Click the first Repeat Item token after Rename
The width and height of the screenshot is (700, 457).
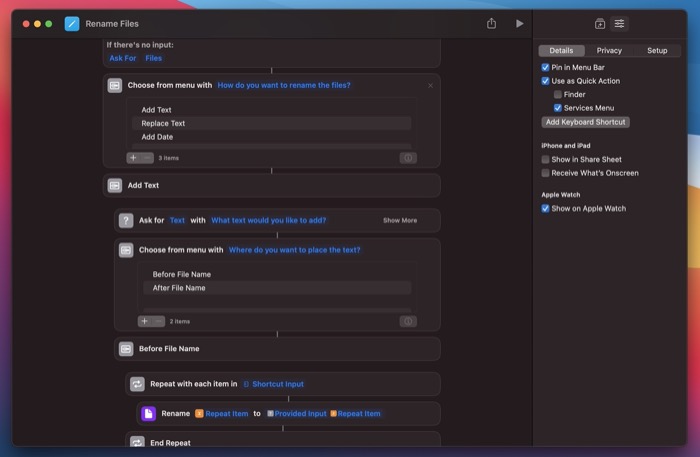coord(222,413)
